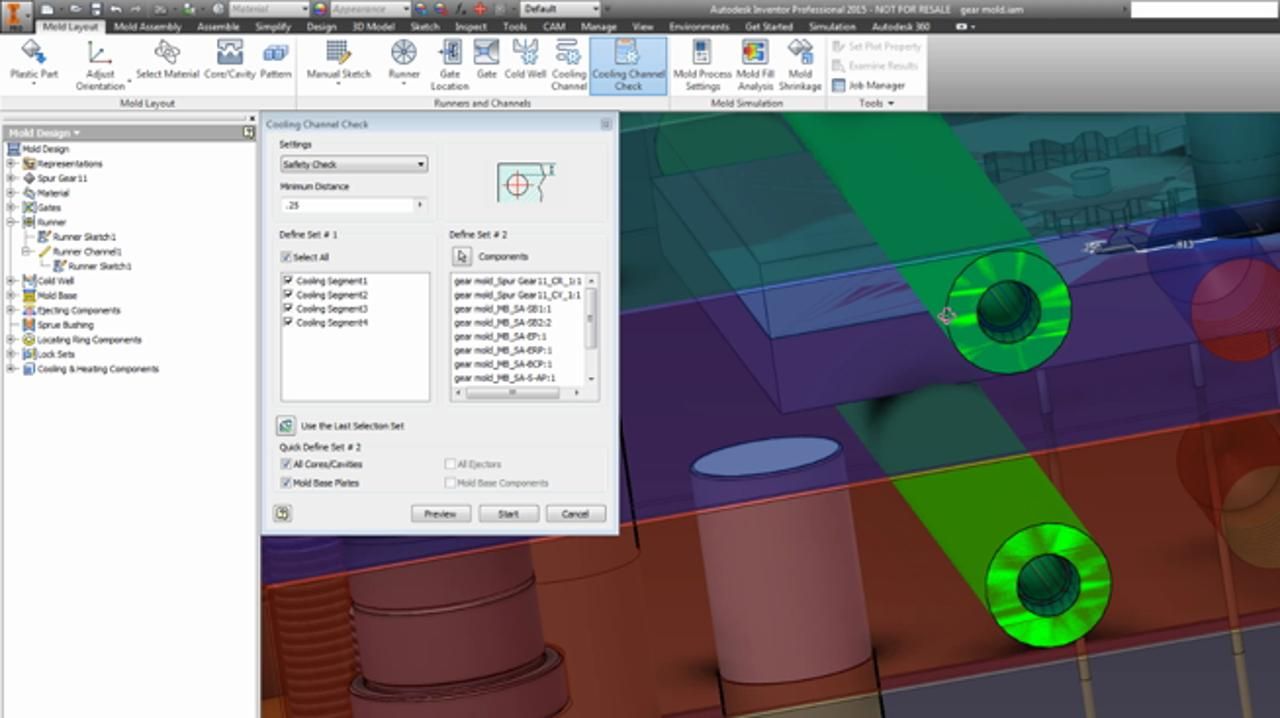Open the Core/Cavity tool
Viewport: 1280px width, 718px height.
231,60
